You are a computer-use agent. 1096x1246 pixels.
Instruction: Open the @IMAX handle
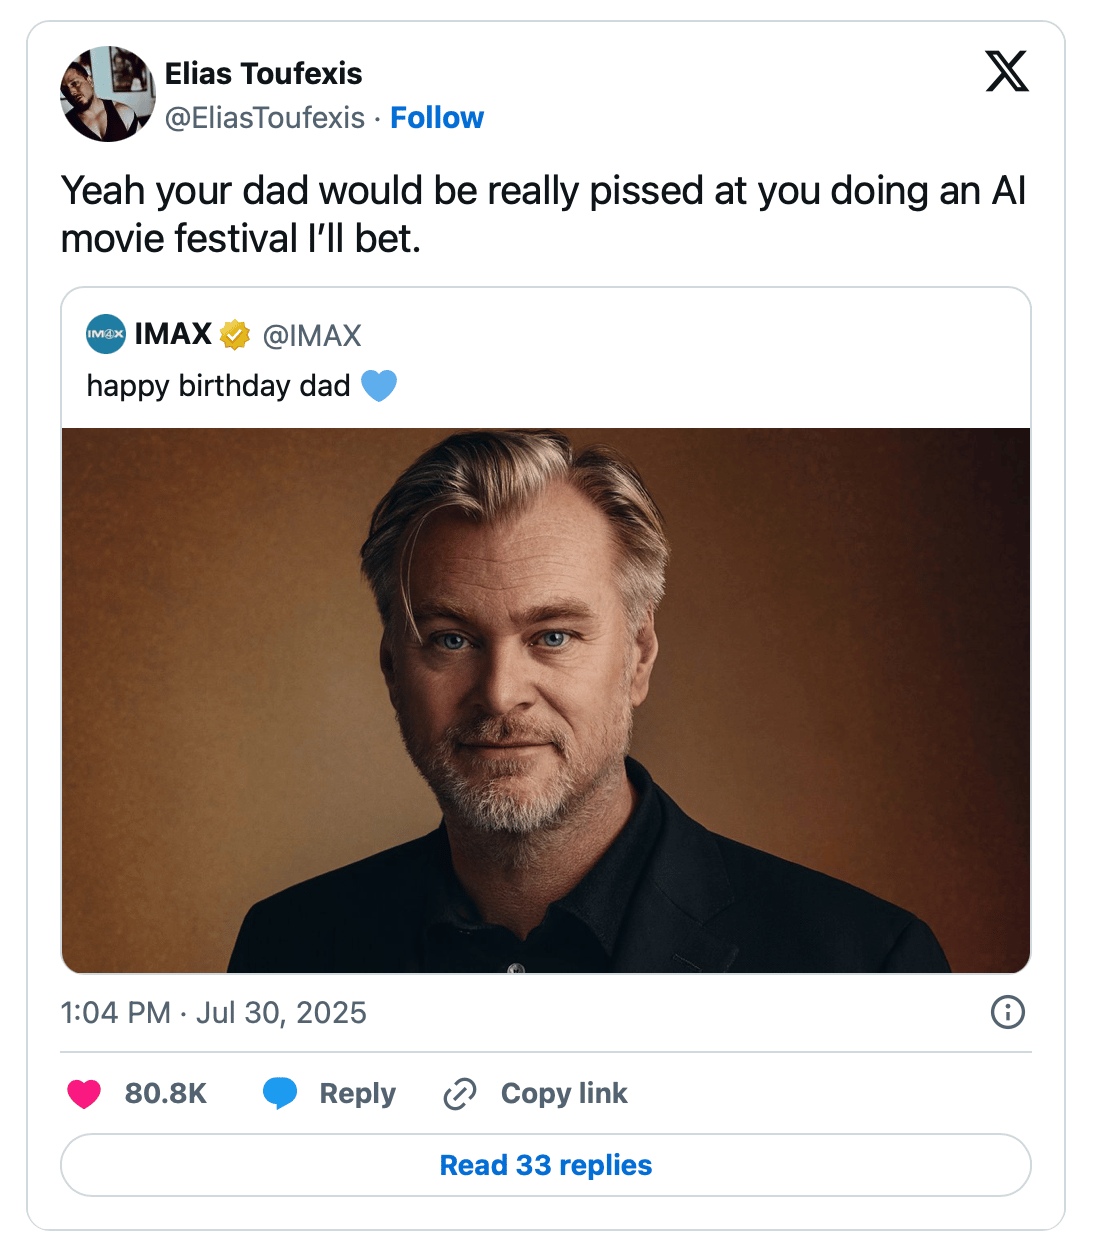(x=312, y=336)
